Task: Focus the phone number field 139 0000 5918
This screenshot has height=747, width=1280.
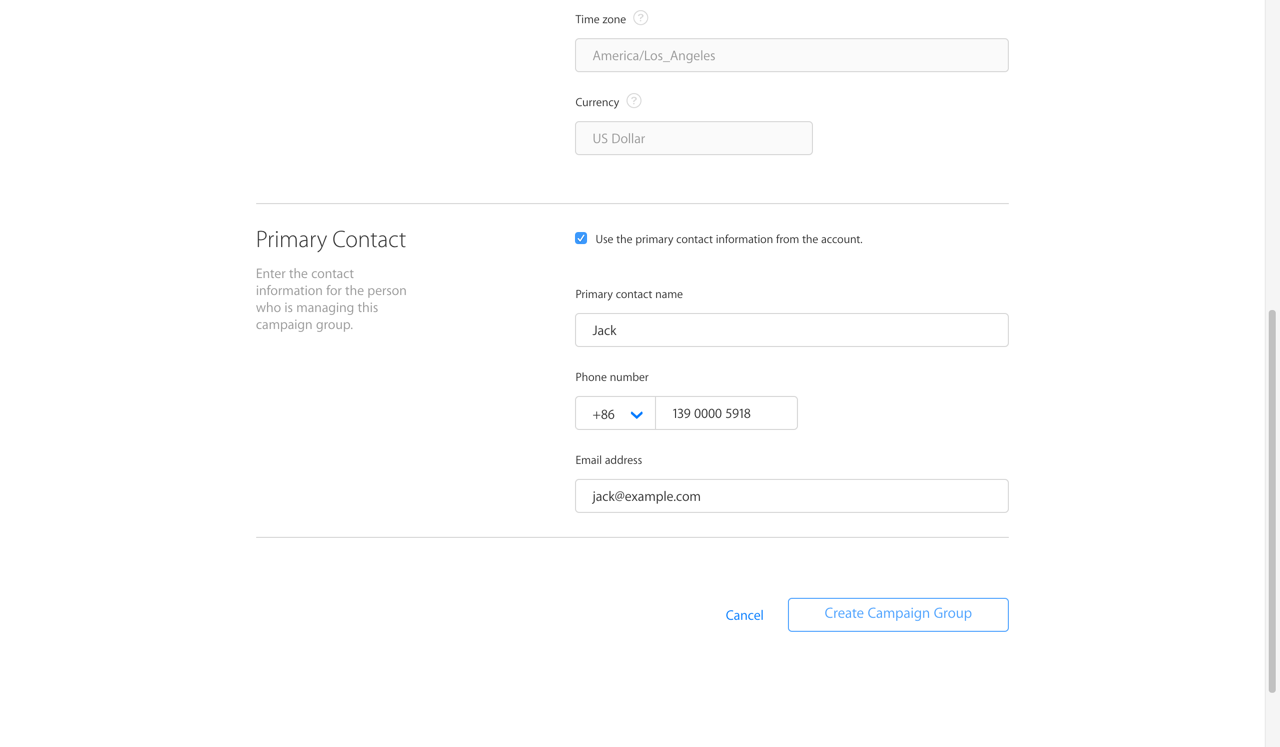Action: click(x=726, y=413)
